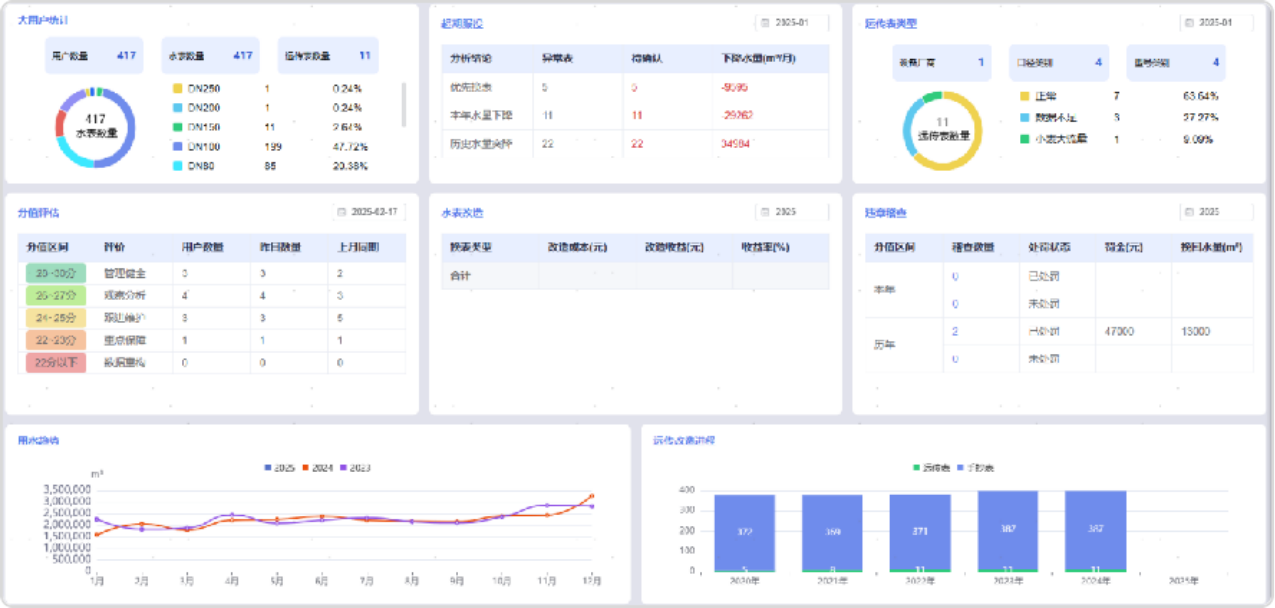Toggle DN80 legend entry

pos(193,166)
